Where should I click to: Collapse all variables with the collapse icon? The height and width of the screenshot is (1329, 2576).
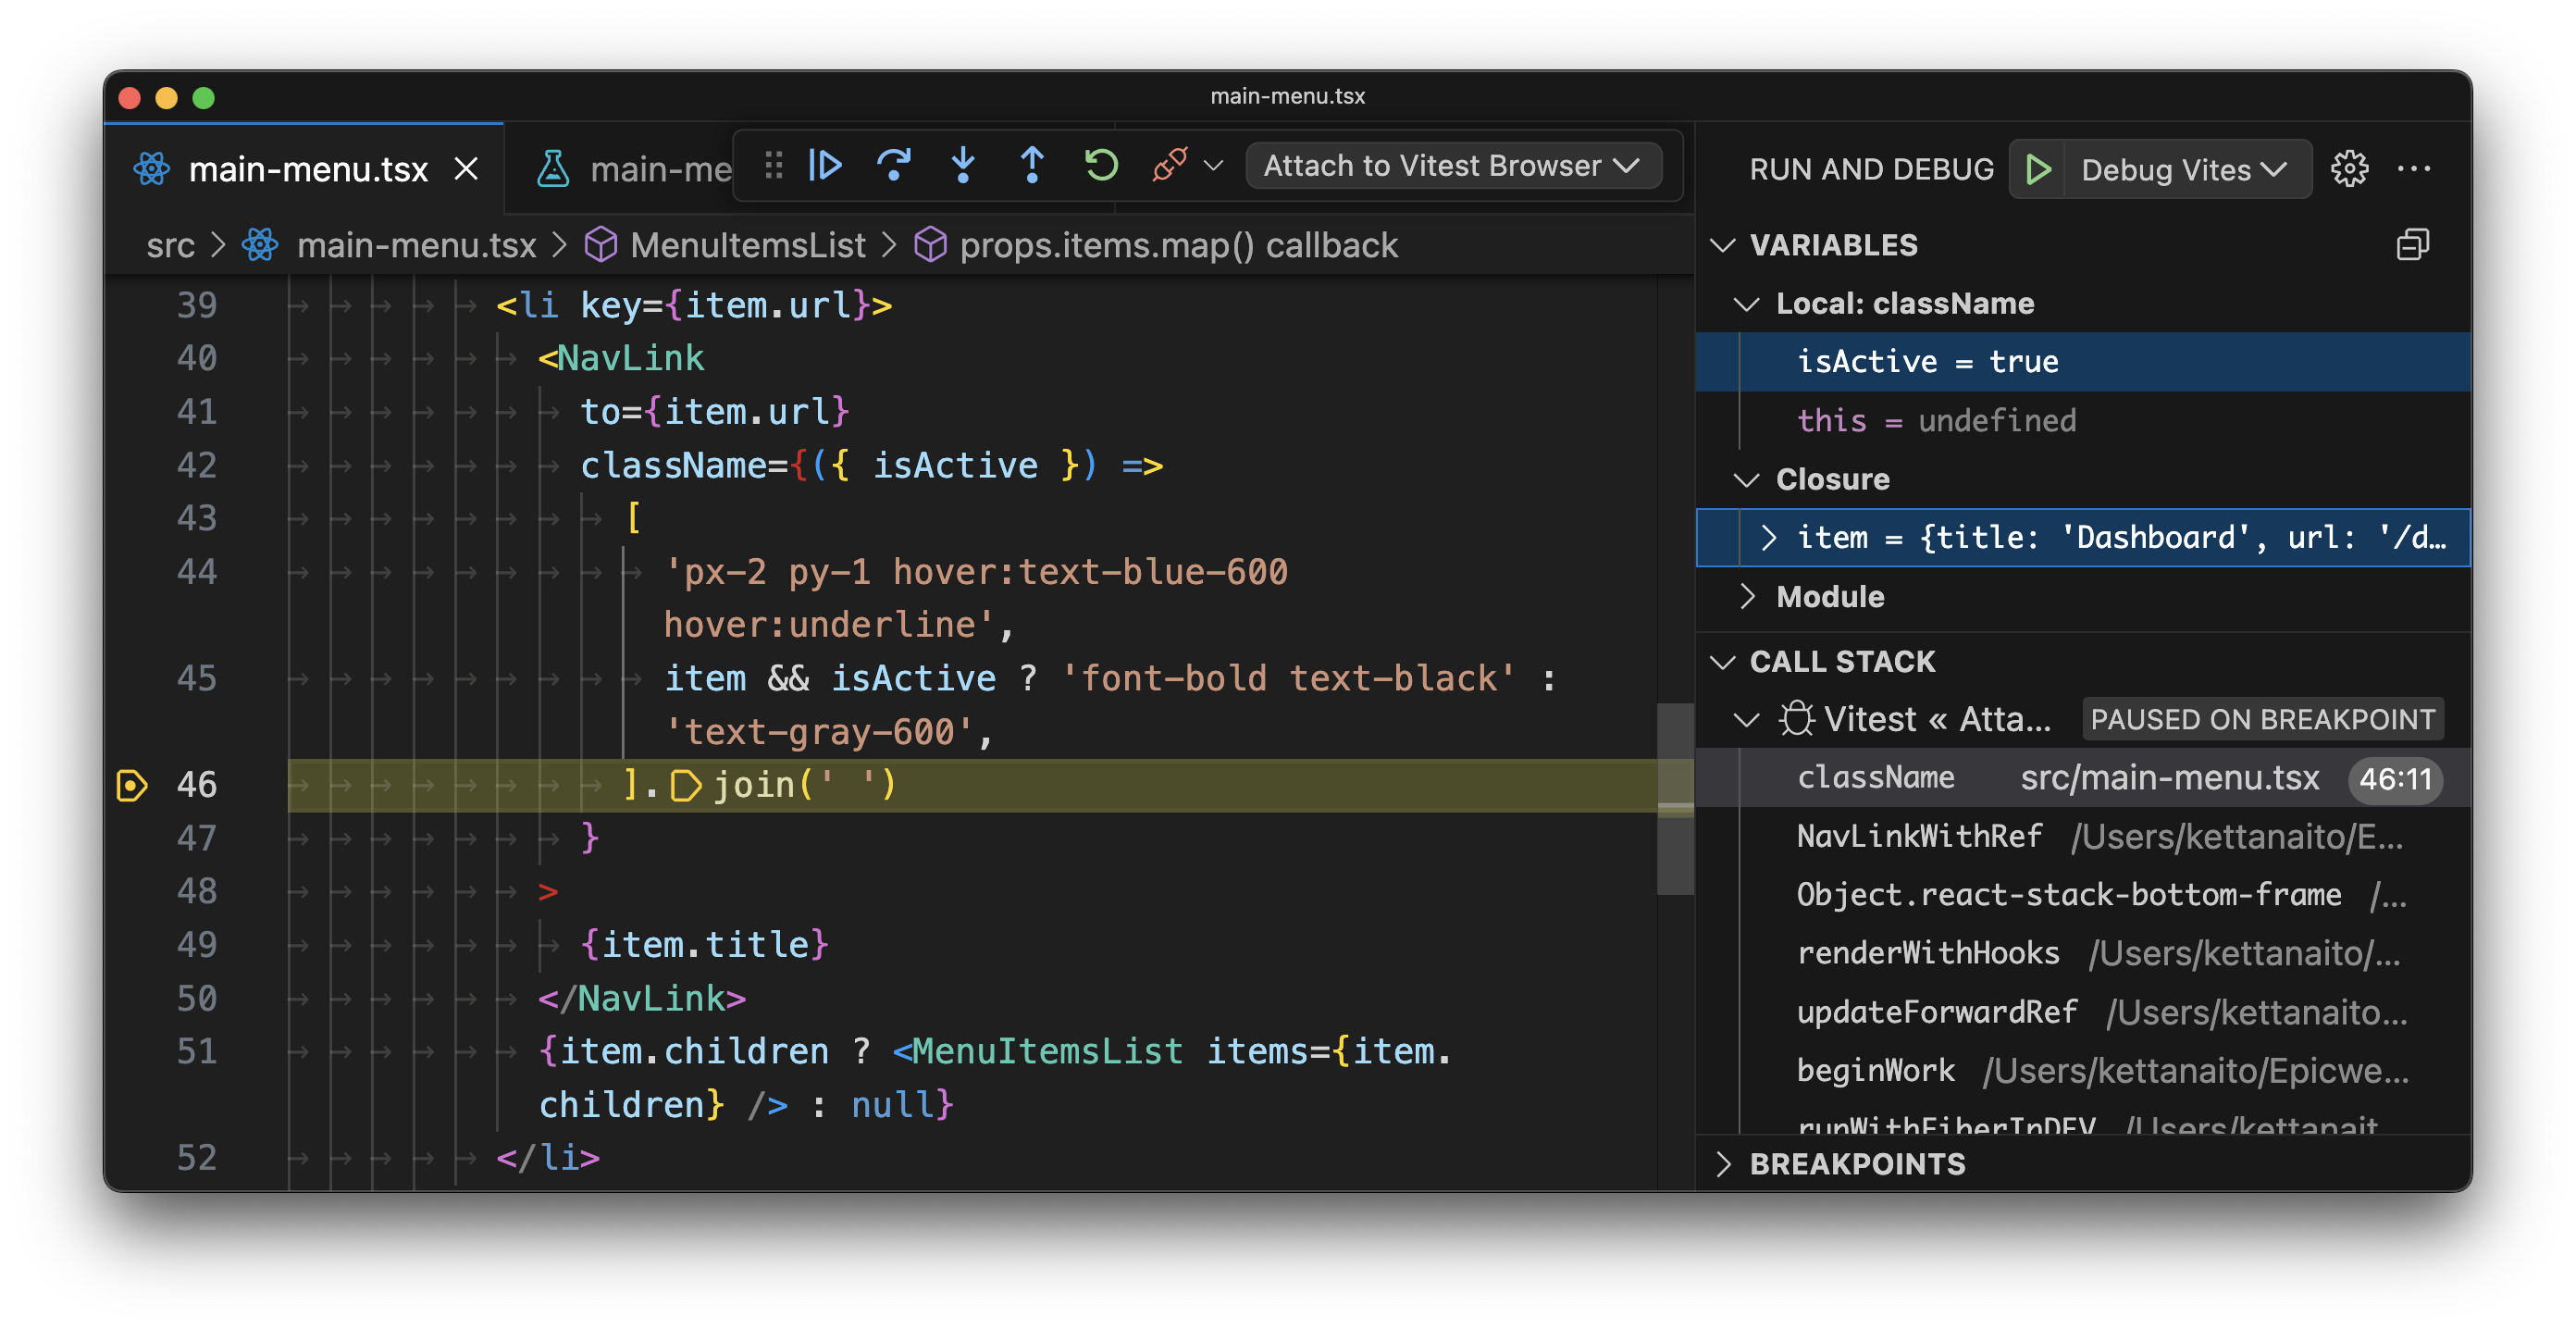click(2413, 245)
